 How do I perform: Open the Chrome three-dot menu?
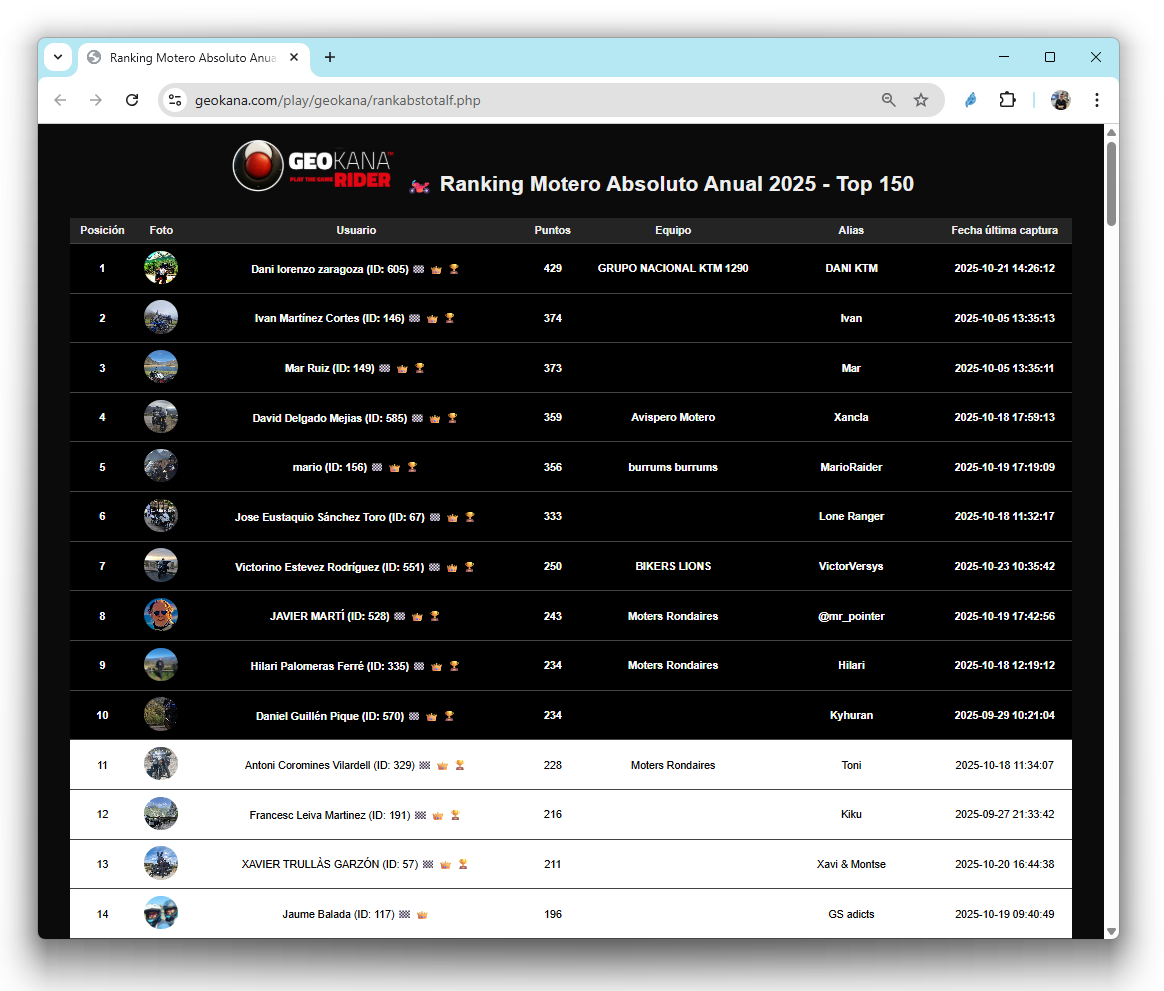tap(1097, 100)
